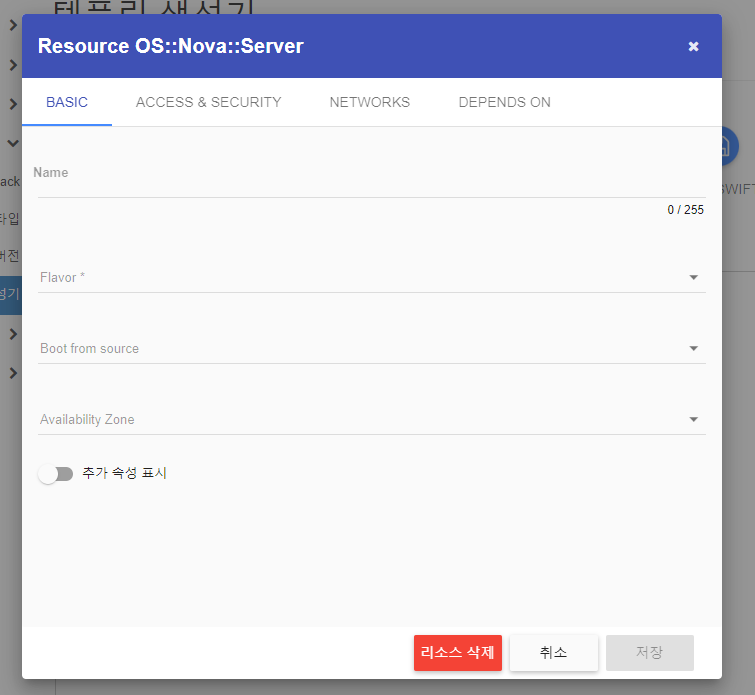
Task: Switch to the DEPENDS ON tab
Action: 505,102
